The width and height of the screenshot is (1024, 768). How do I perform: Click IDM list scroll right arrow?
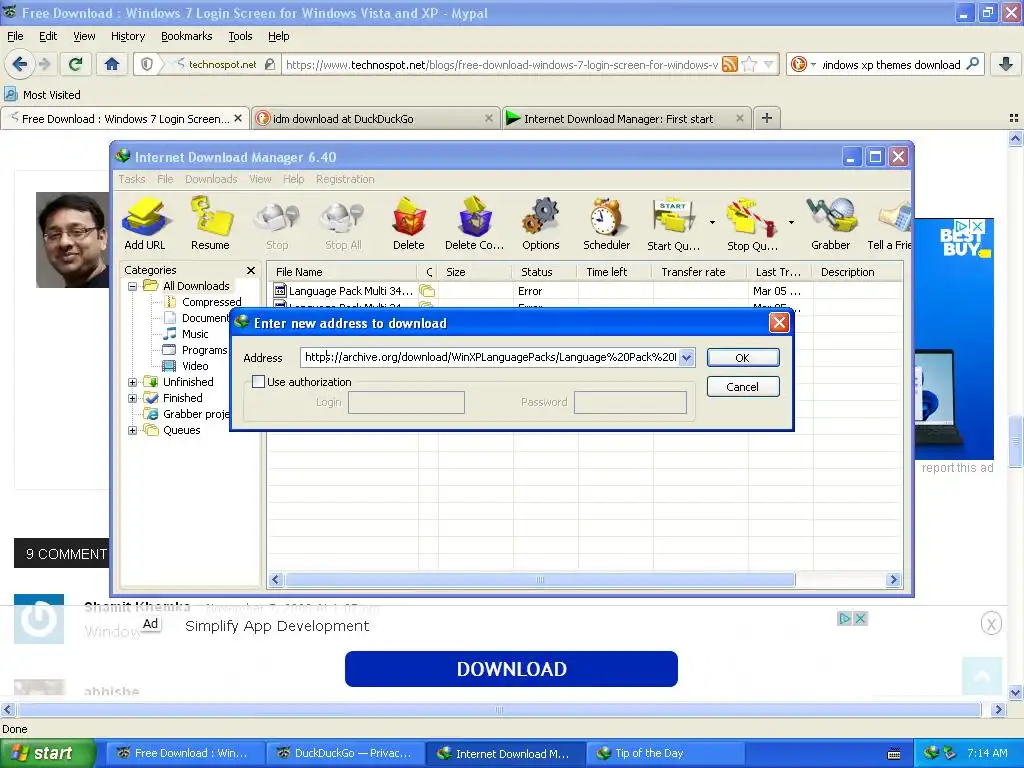coord(893,579)
